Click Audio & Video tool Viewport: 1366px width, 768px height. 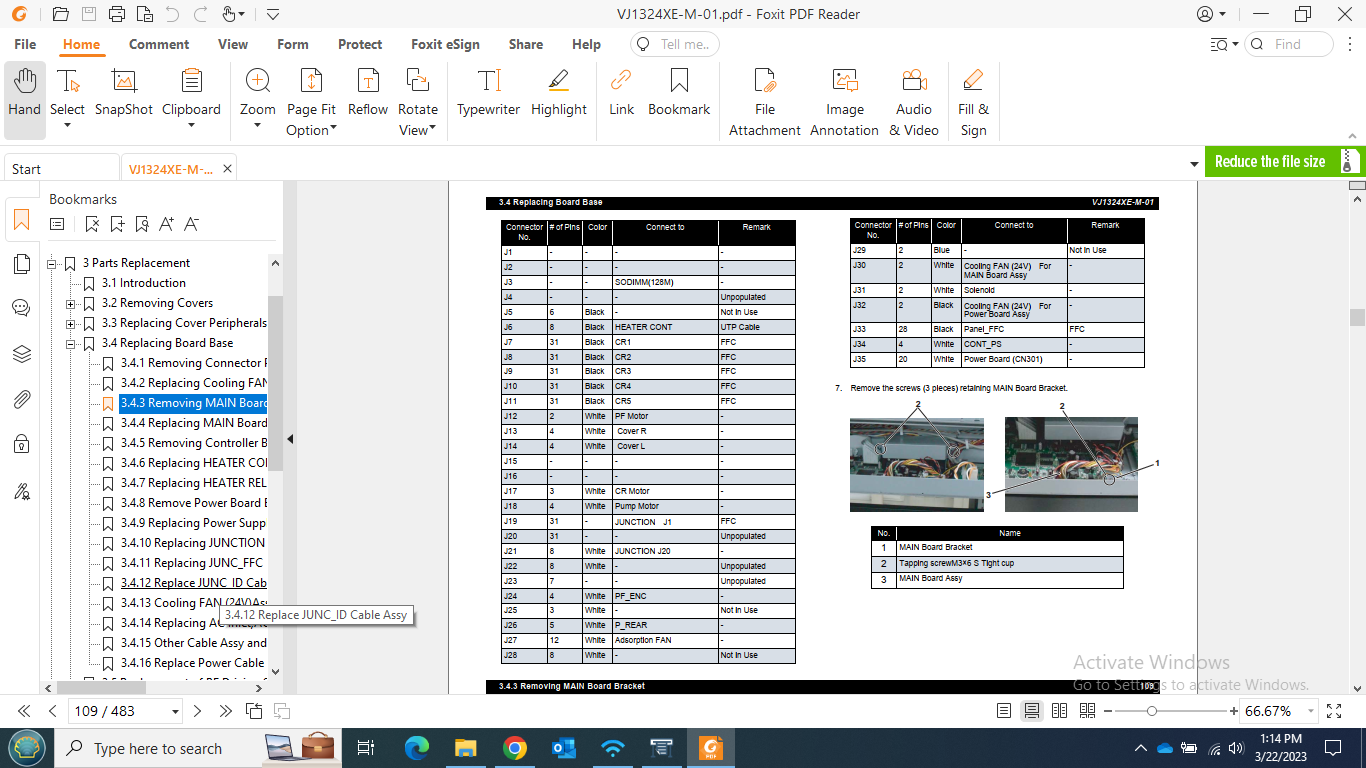coord(914,102)
